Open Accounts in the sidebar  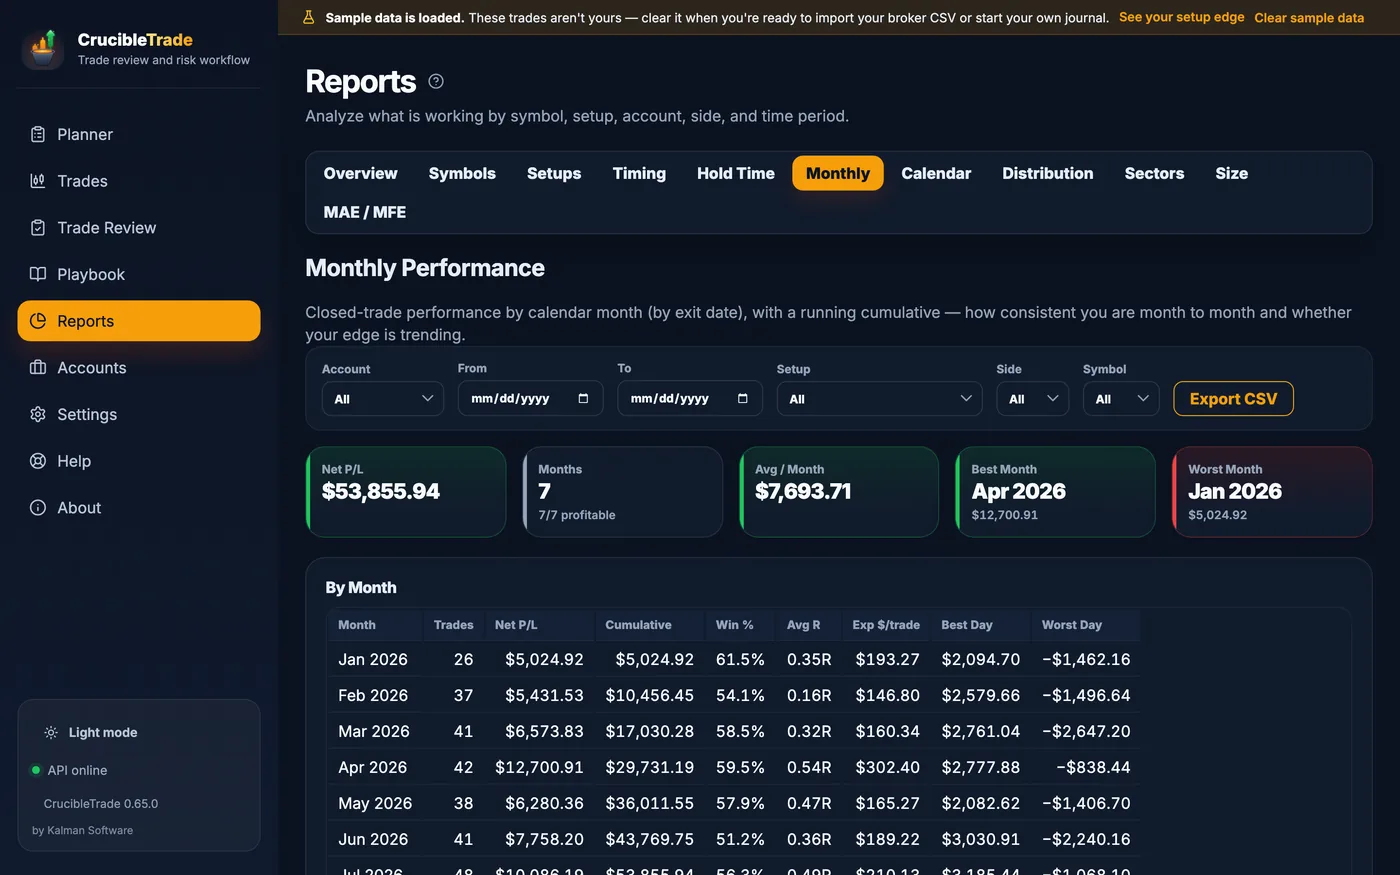(x=139, y=368)
